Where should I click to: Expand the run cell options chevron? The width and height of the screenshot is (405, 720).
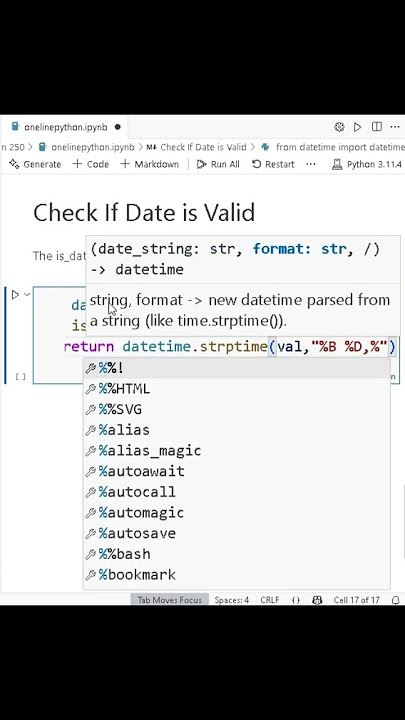pos(27,294)
